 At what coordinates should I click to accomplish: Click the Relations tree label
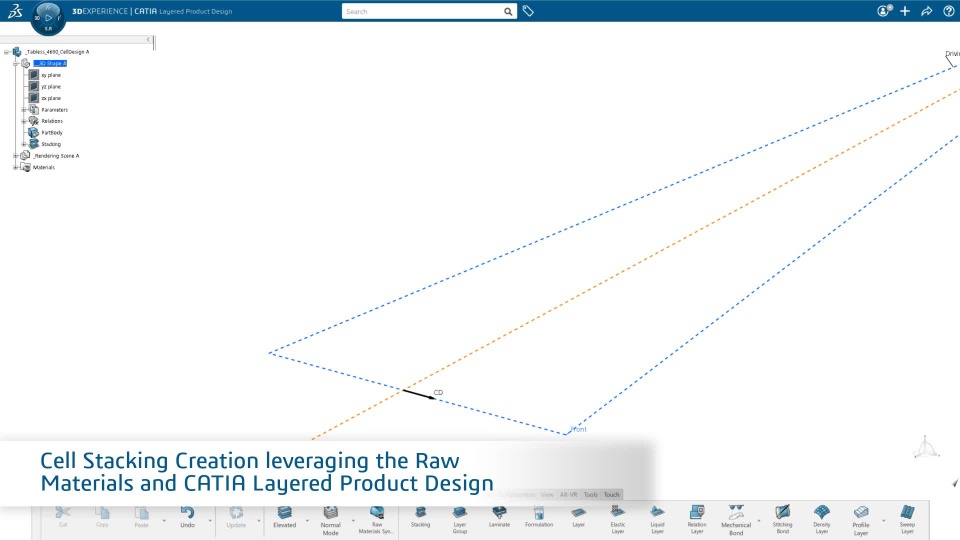click(52, 121)
